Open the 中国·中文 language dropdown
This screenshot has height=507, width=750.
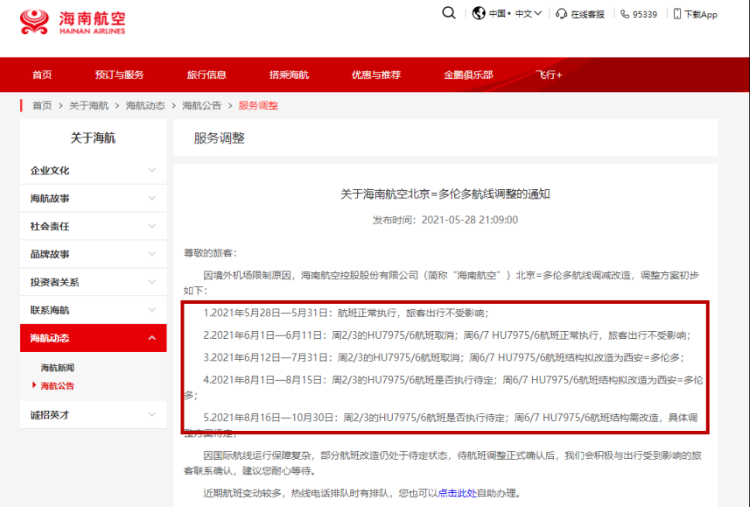click(515, 14)
